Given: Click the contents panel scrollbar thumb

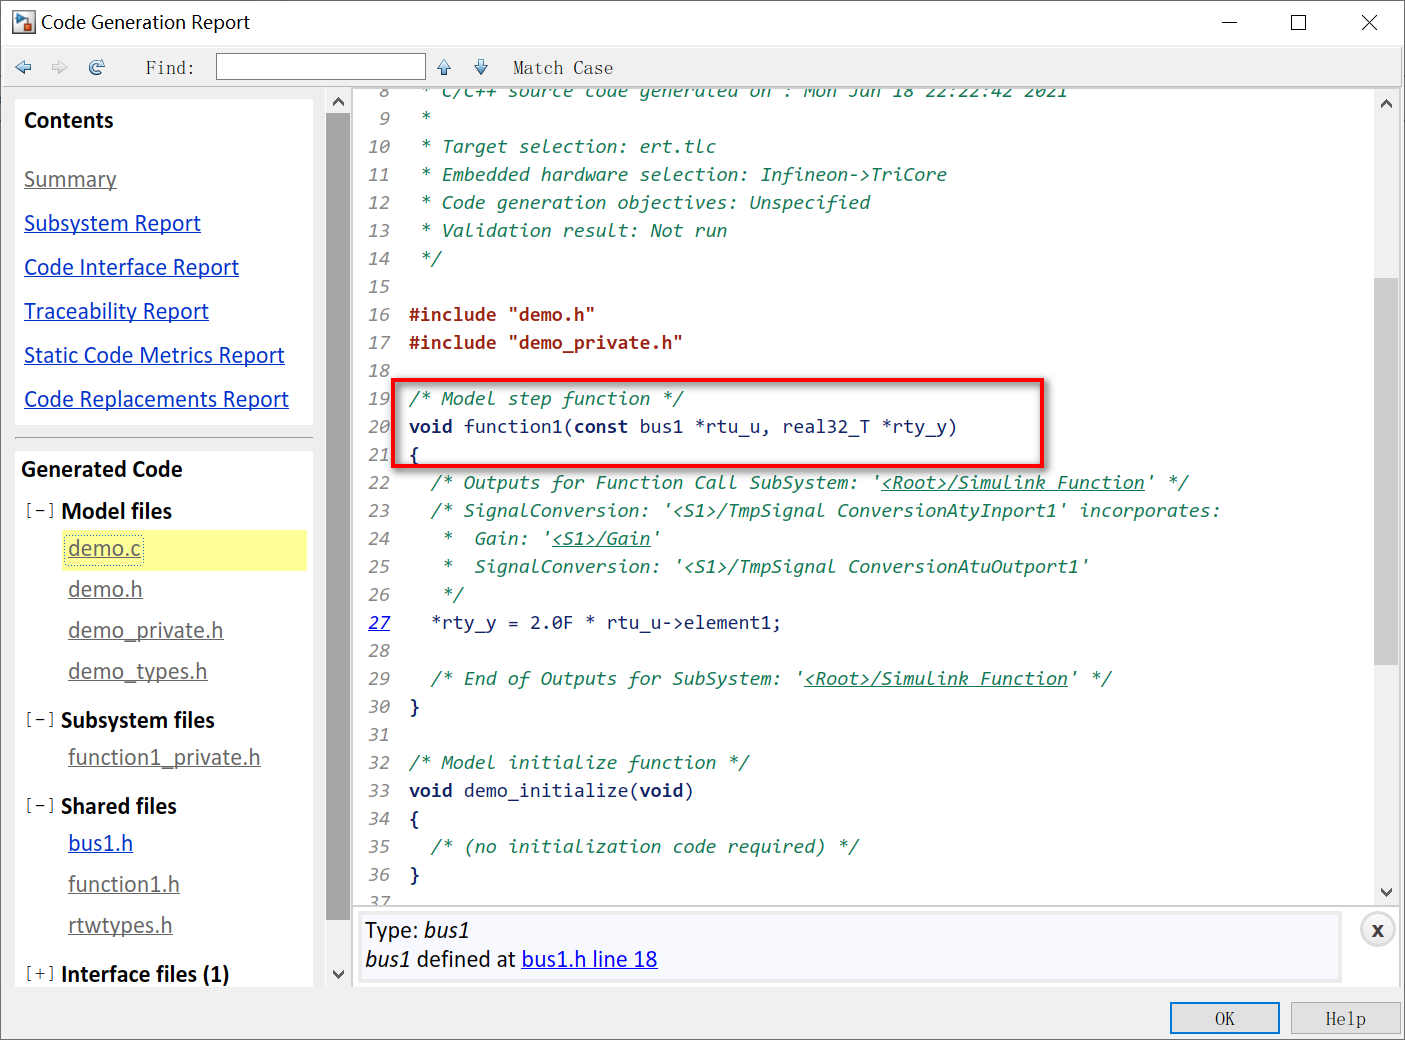Looking at the screenshot, I should click(x=338, y=516).
